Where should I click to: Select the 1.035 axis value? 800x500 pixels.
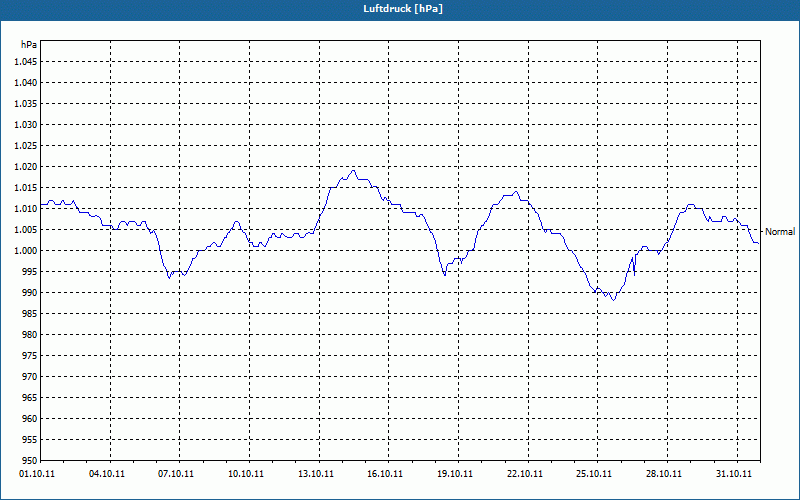coord(26,104)
